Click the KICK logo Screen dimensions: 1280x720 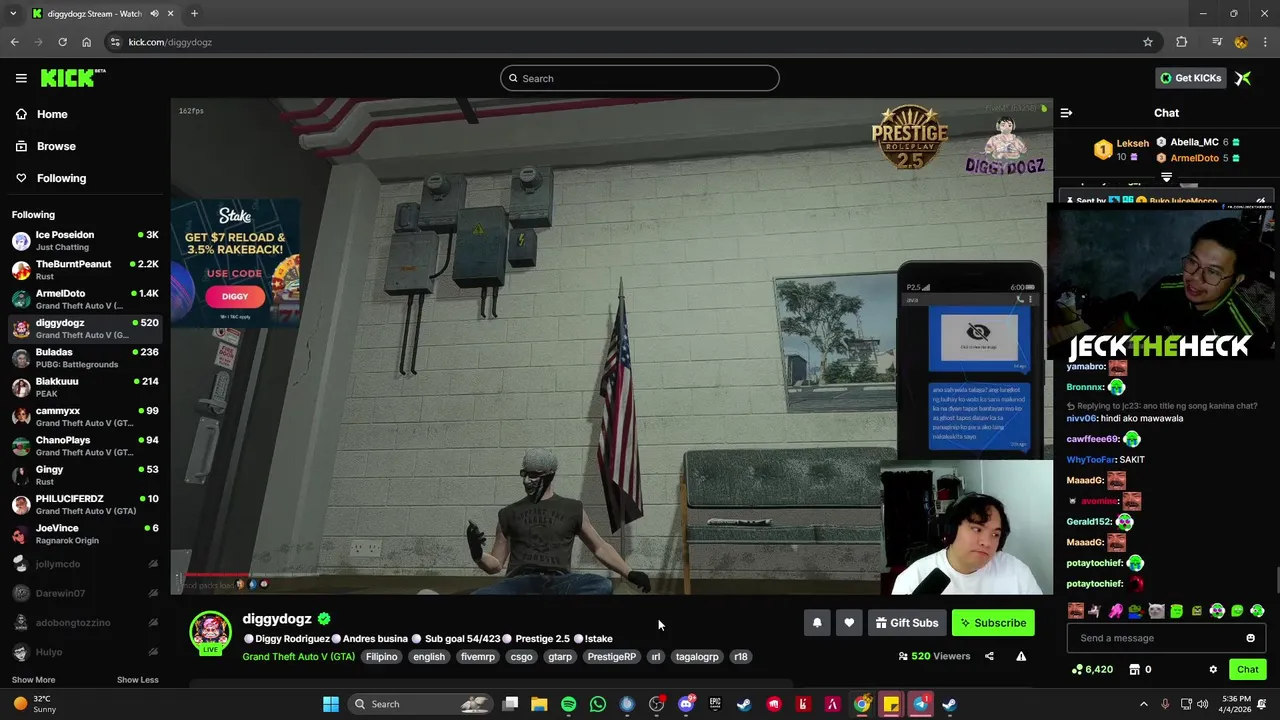72,78
